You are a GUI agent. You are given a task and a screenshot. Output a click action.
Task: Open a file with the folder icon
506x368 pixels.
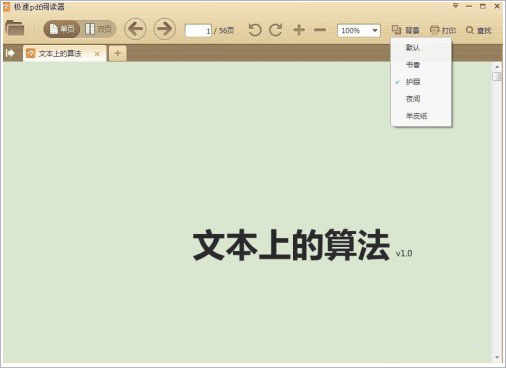(x=15, y=28)
